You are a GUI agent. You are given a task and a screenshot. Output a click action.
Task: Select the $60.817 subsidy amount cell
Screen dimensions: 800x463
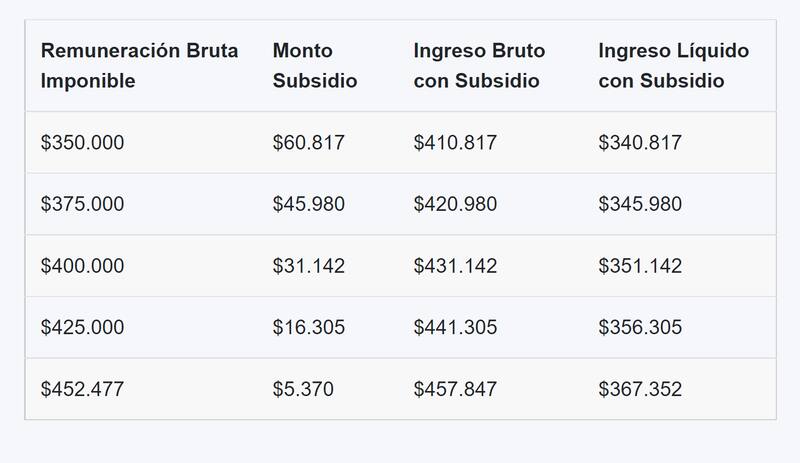click(308, 143)
